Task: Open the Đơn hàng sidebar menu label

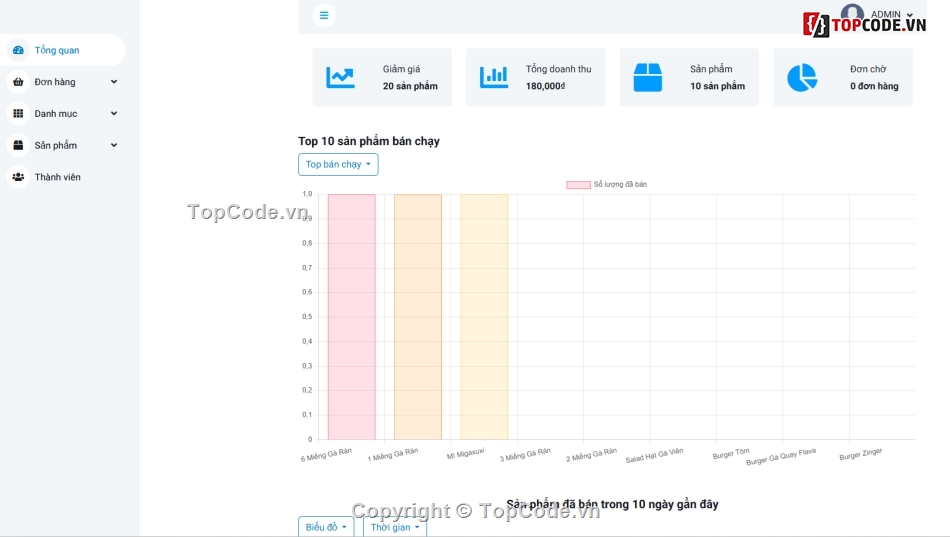Action: pos(55,82)
